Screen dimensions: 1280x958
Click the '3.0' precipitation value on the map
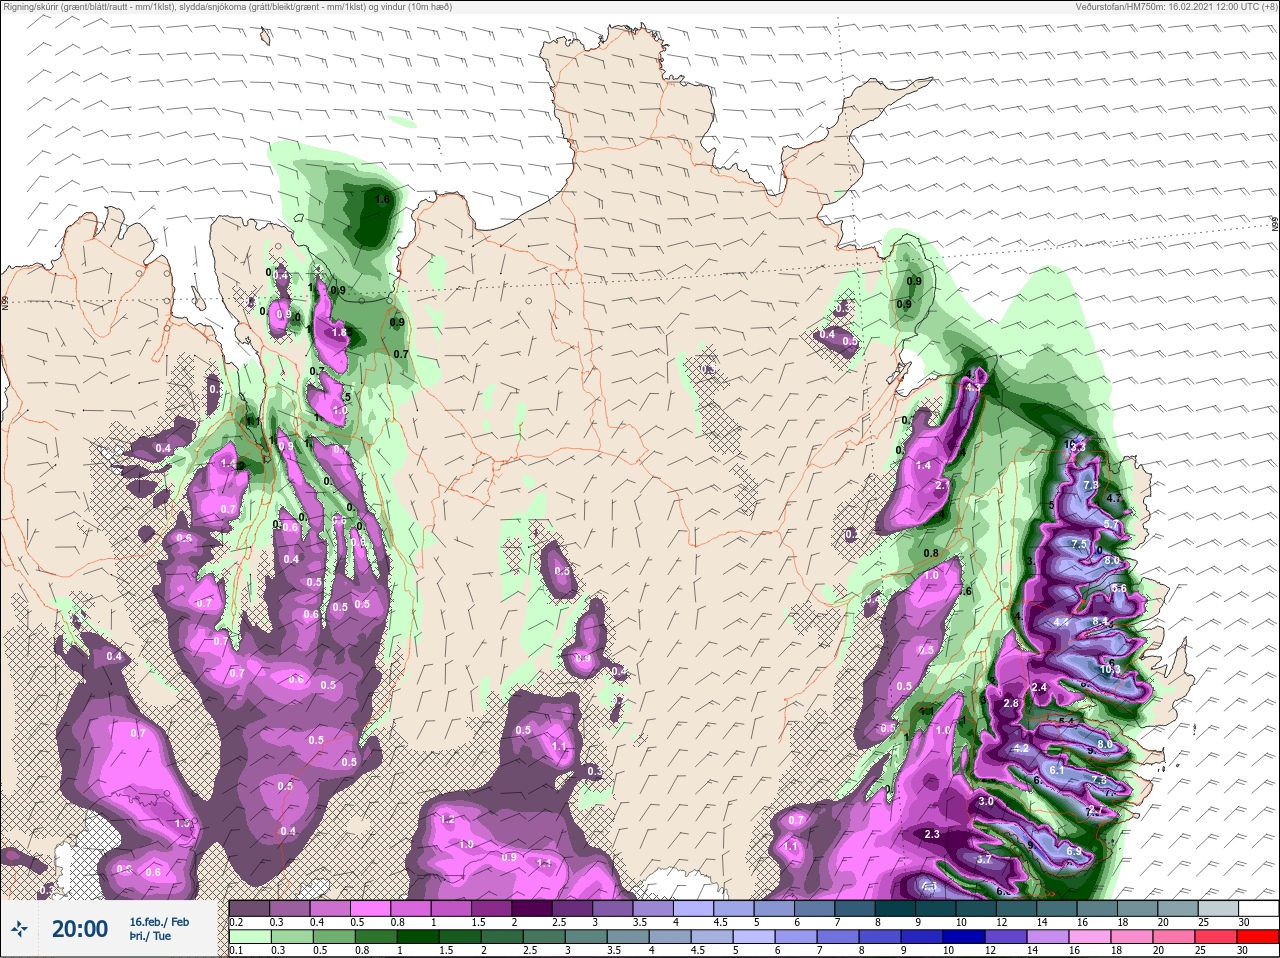(986, 802)
